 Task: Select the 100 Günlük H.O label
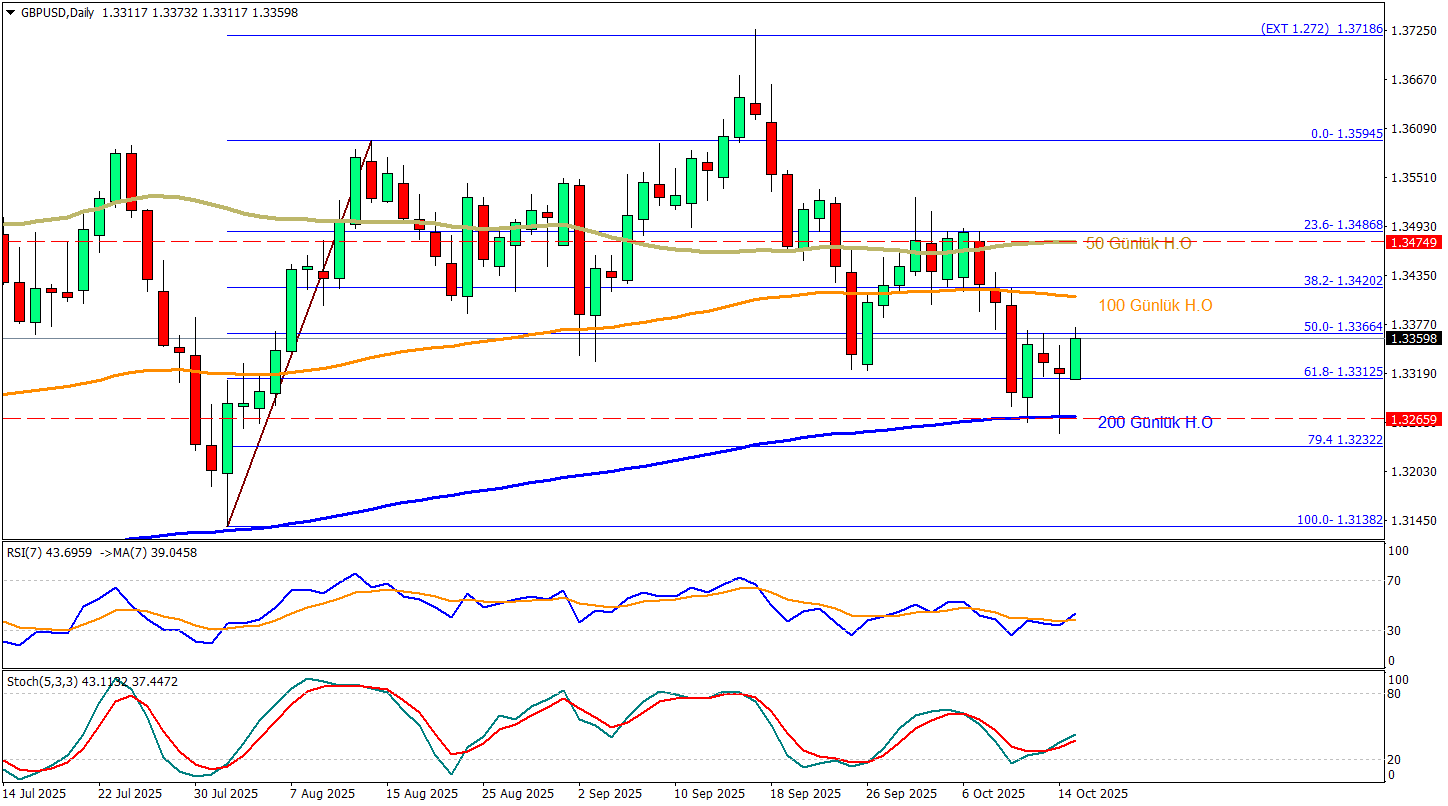[x=1155, y=305]
